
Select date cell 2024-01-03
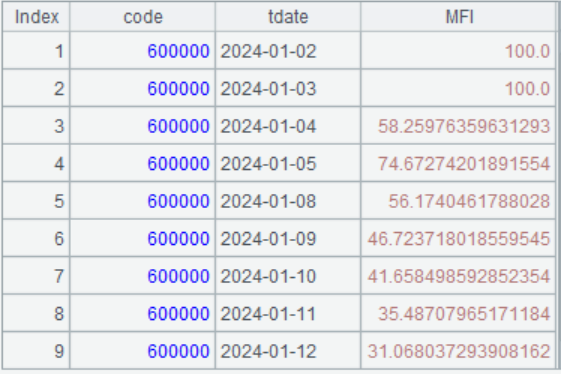click(x=288, y=88)
